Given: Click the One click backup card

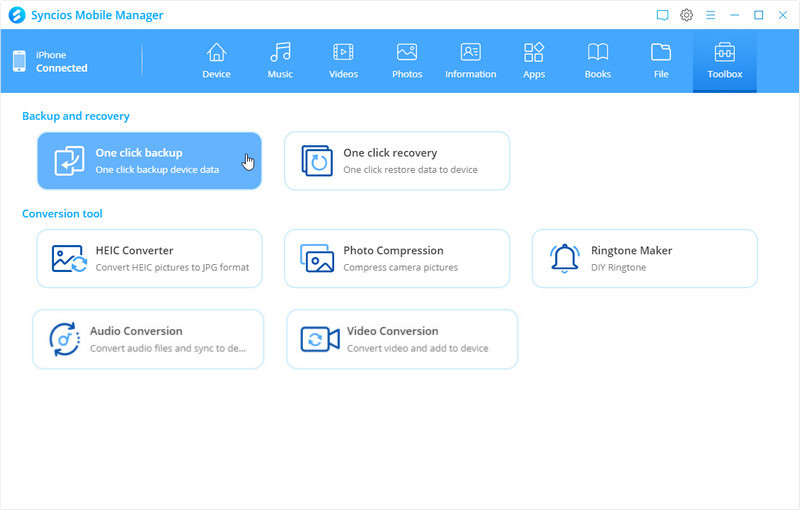Looking at the screenshot, I should click(149, 161).
